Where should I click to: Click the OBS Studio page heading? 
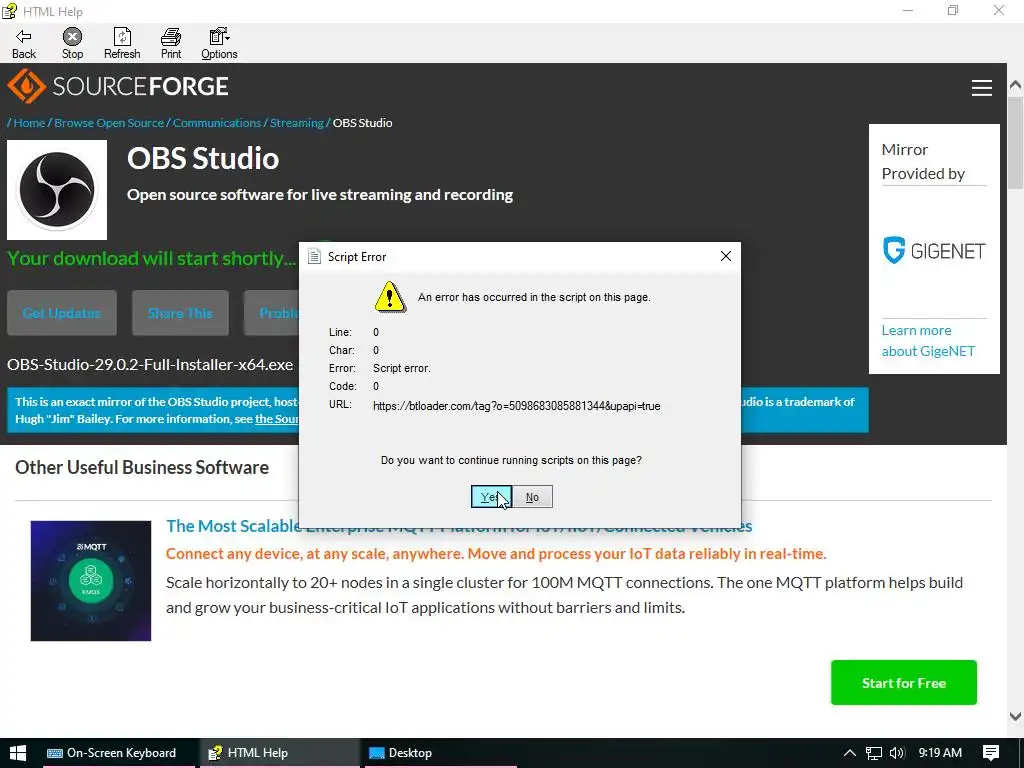(x=203, y=159)
